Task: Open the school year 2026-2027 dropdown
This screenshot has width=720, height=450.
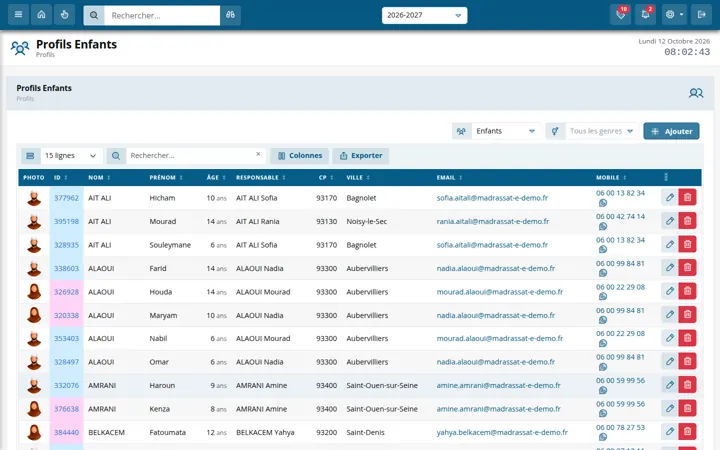Action: [424, 15]
